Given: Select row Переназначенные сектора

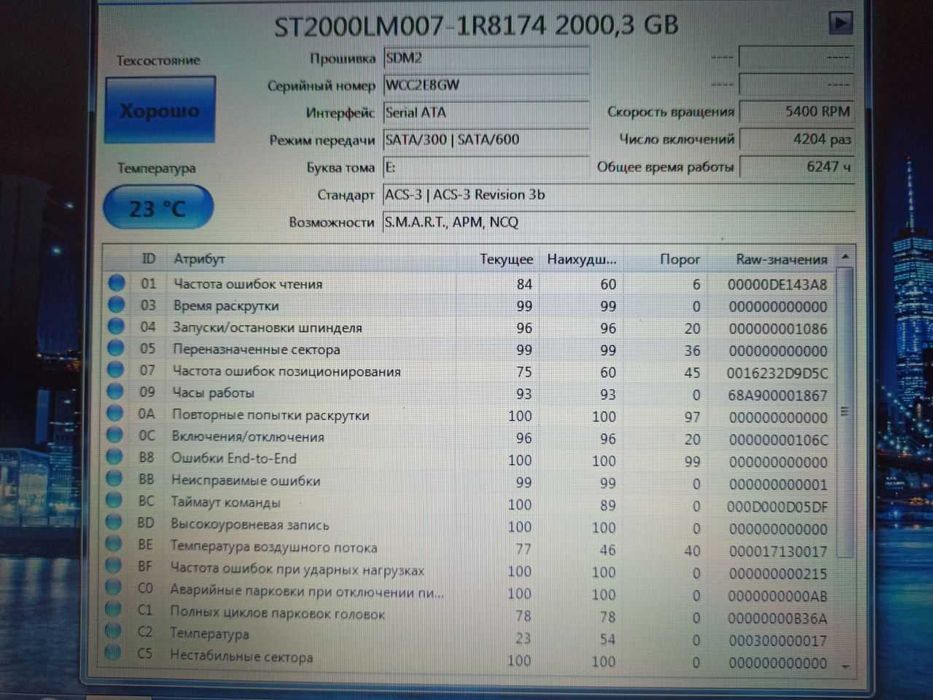Looking at the screenshot, I should pos(469,350).
